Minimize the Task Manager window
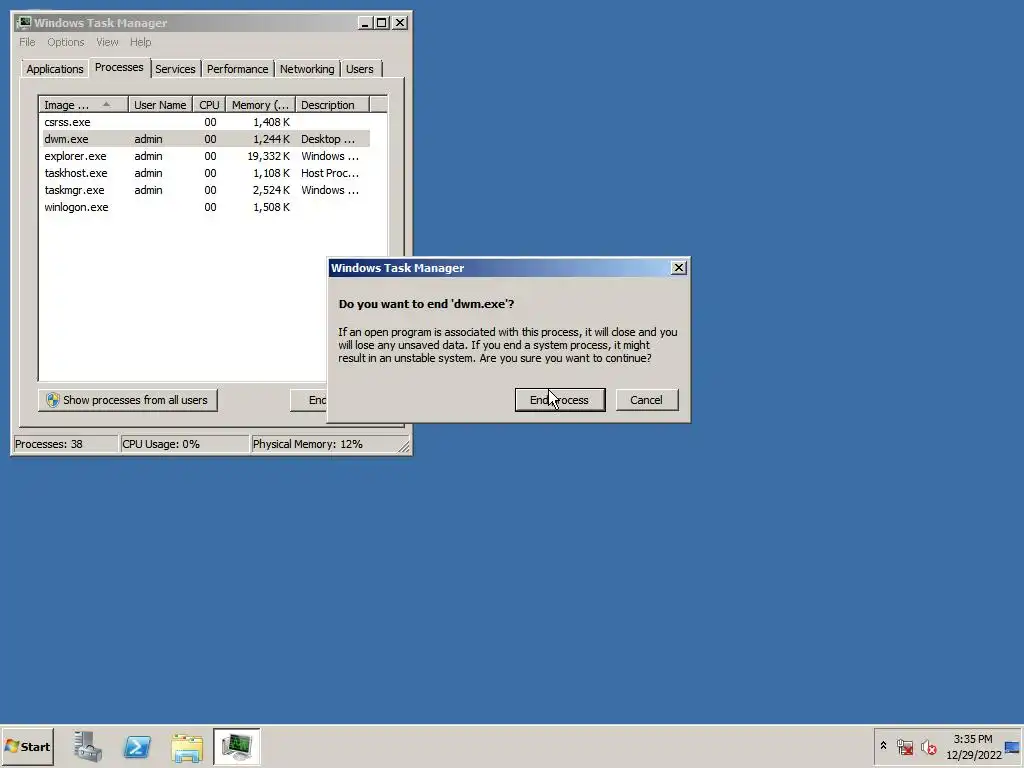This screenshot has width=1024, height=768. [x=365, y=23]
